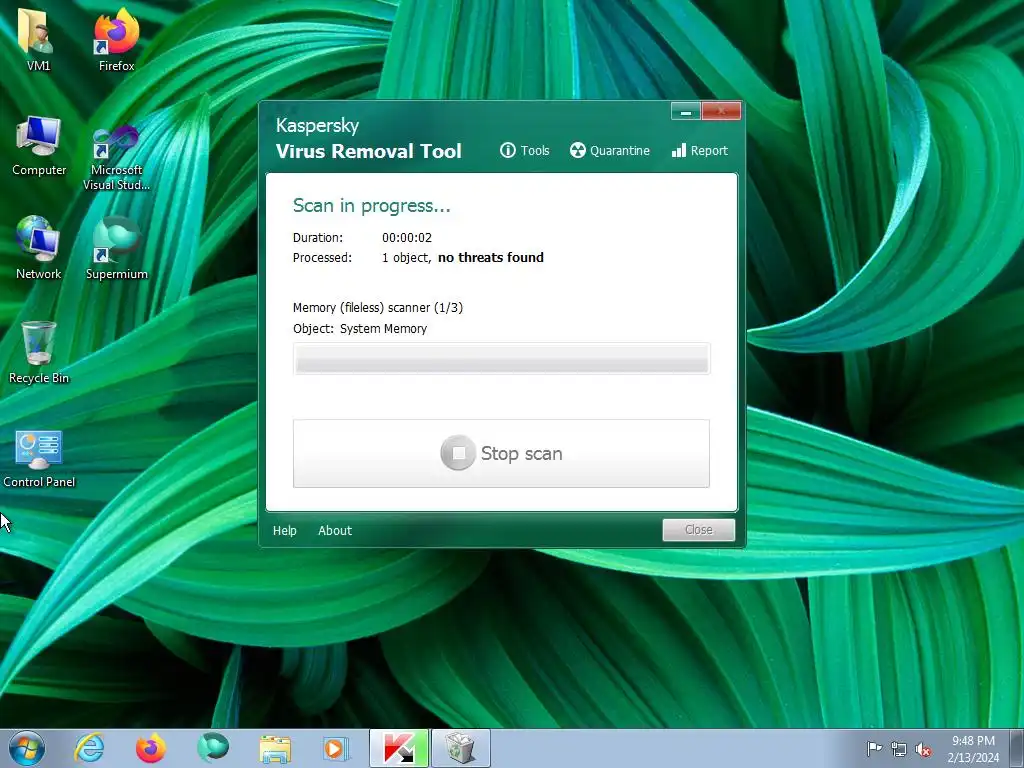
Task: Launch Internet Explorer from taskbar
Action: coord(89,748)
